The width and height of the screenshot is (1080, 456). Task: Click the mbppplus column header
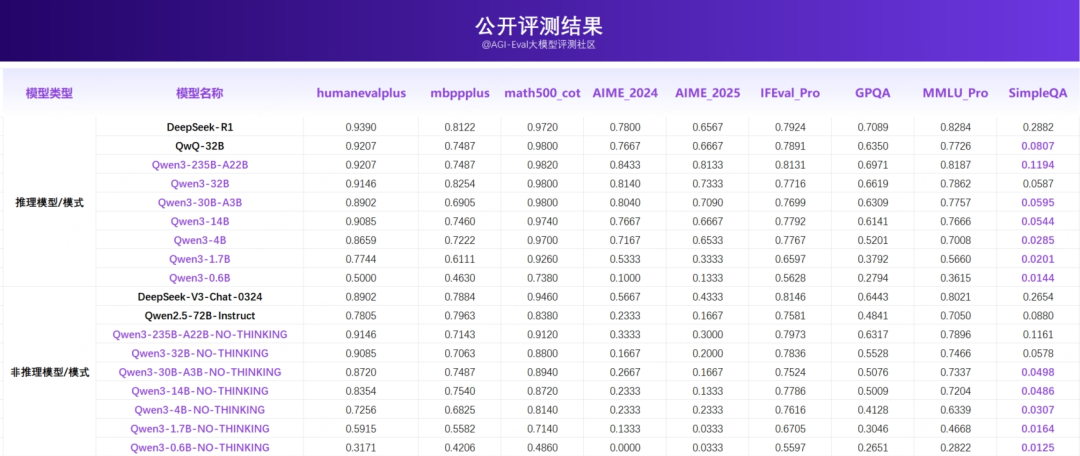point(460,93)
